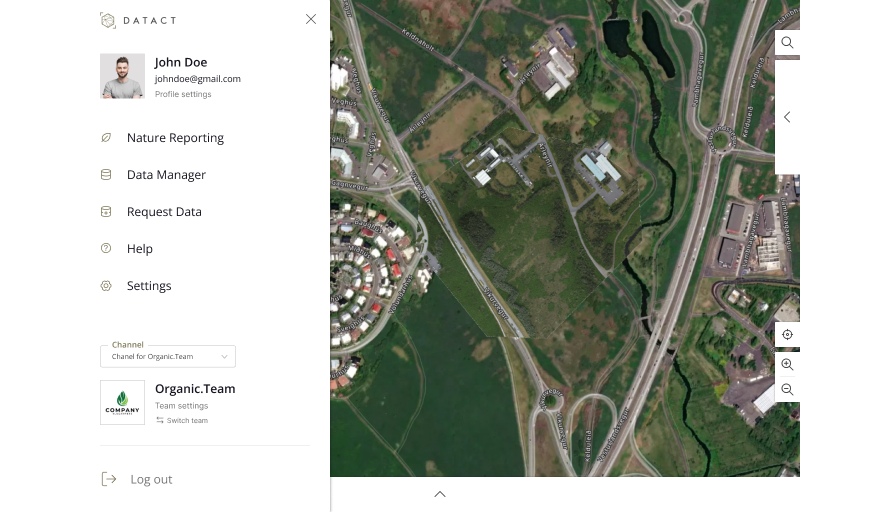Zoom out on the map
Screen dimensions: 880x512
[x=787, y=390]
